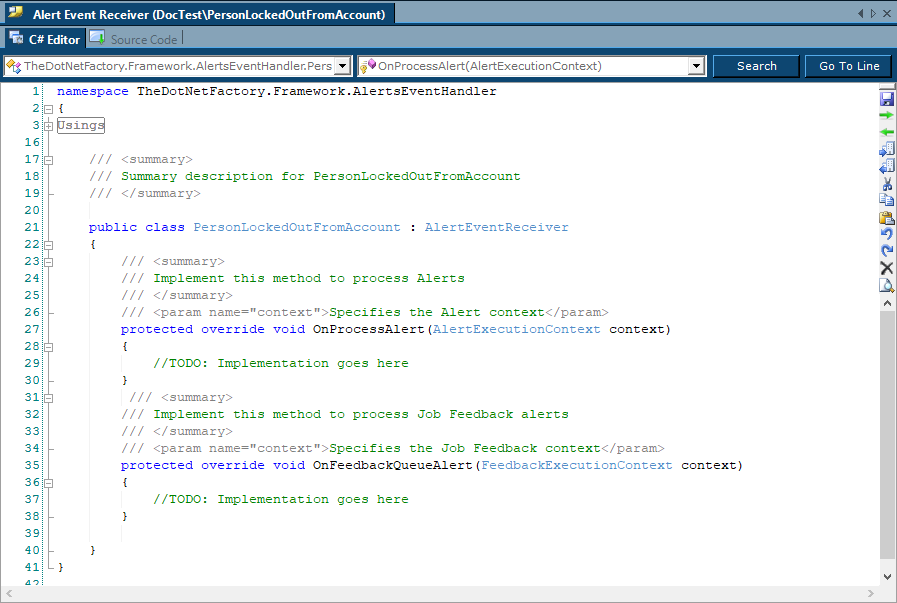The width and height of the screenshot is (897, 603).
Task: Open print preview via the magnifier icon
Action: [x=886, y=284]
